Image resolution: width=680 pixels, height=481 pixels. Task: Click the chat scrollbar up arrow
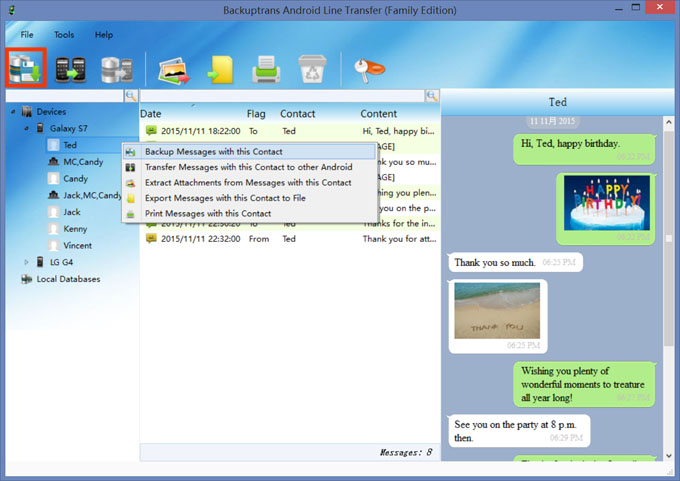point(669,122)
